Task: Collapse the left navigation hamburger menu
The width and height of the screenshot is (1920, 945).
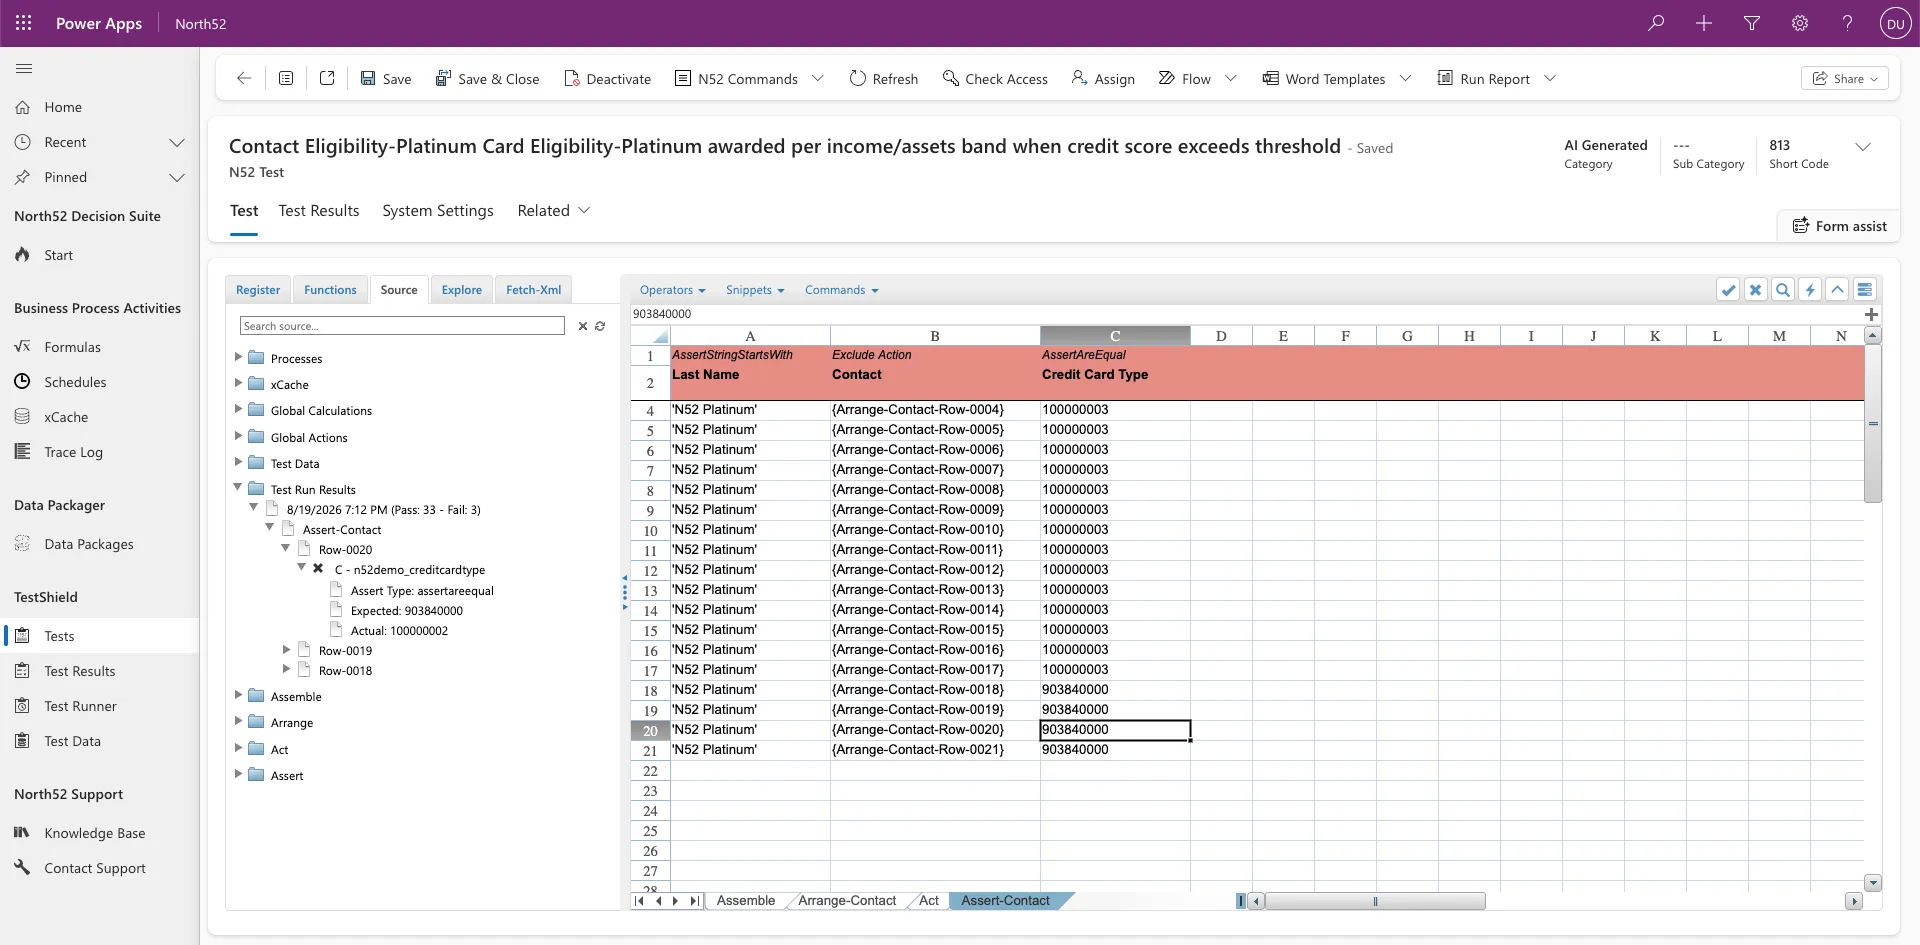Action: [24, 68]
